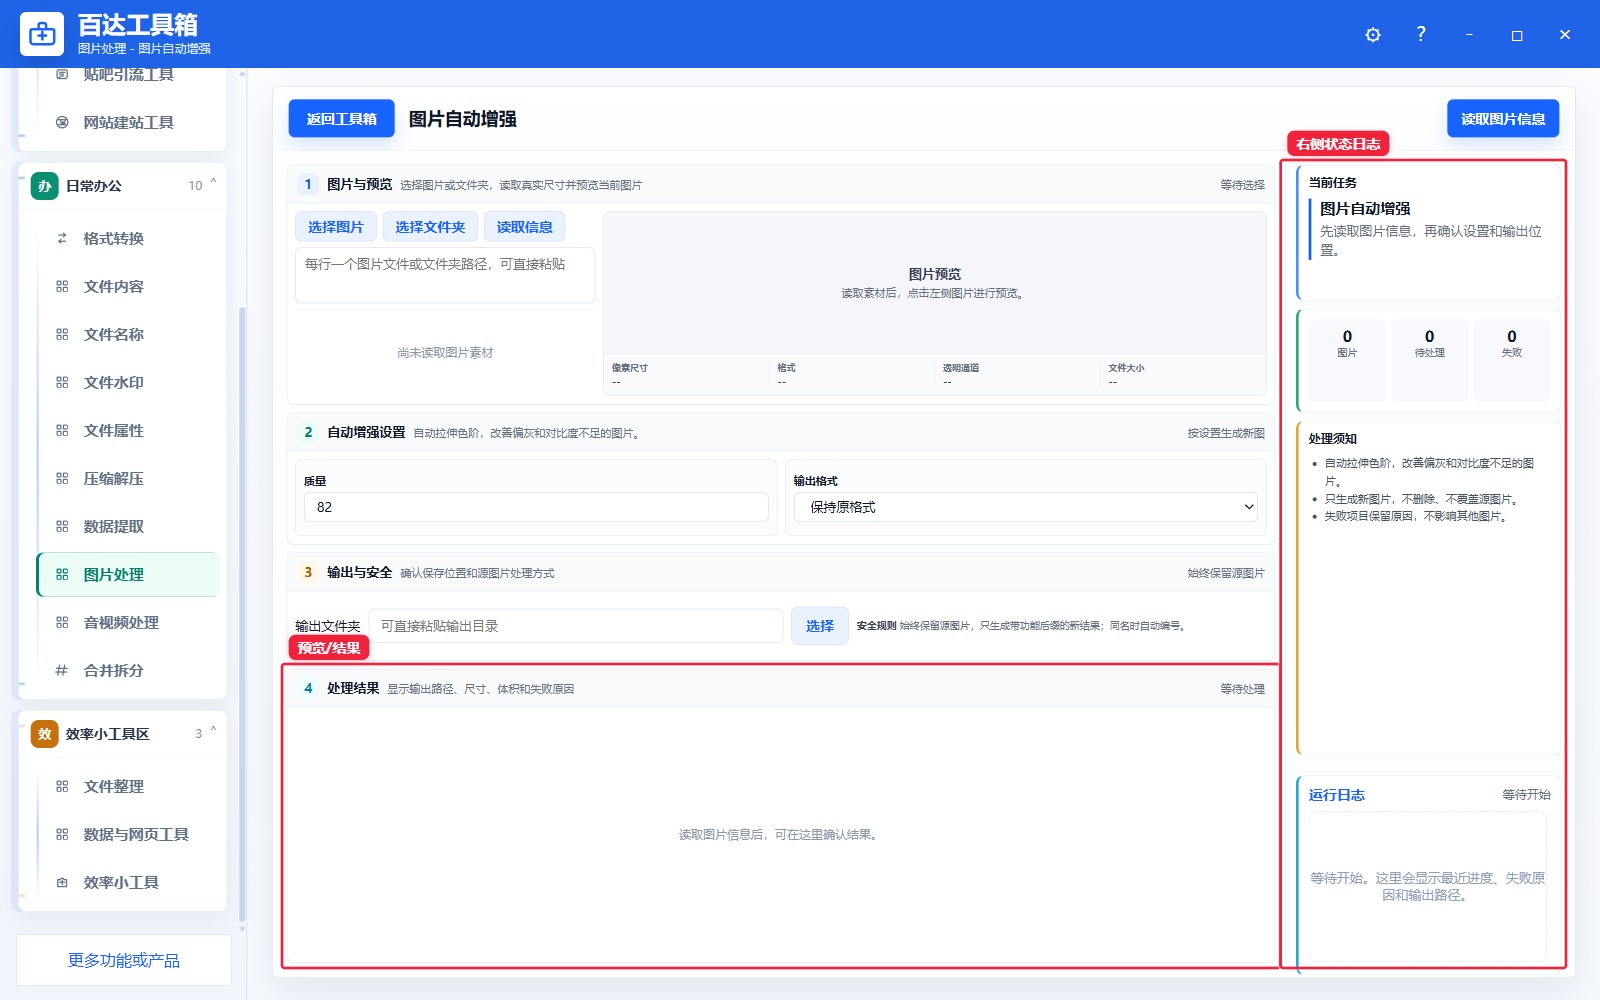This screenshot has height=1000, width=1600.
Task: Click the grid icon beside 图片处理
Action: (62, 574)
